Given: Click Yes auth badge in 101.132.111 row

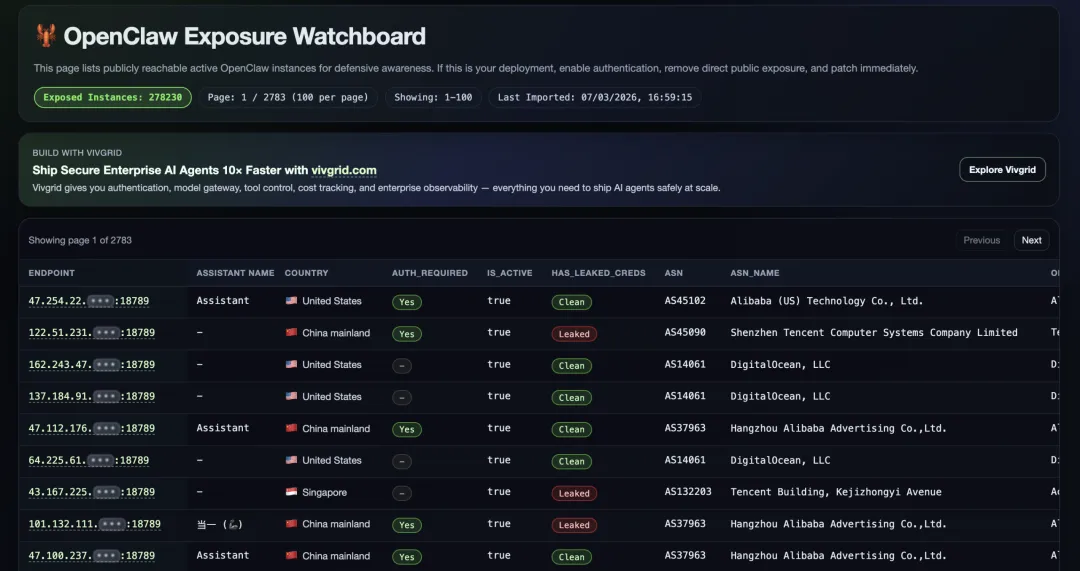Looking at the screenshot, I should tap(407, 525).
